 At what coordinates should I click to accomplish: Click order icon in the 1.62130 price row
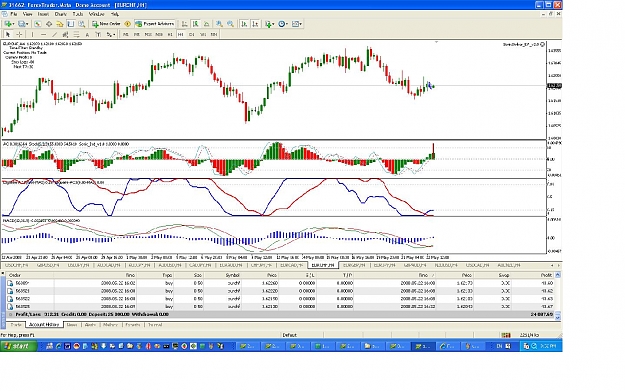(x=10, y=307)
